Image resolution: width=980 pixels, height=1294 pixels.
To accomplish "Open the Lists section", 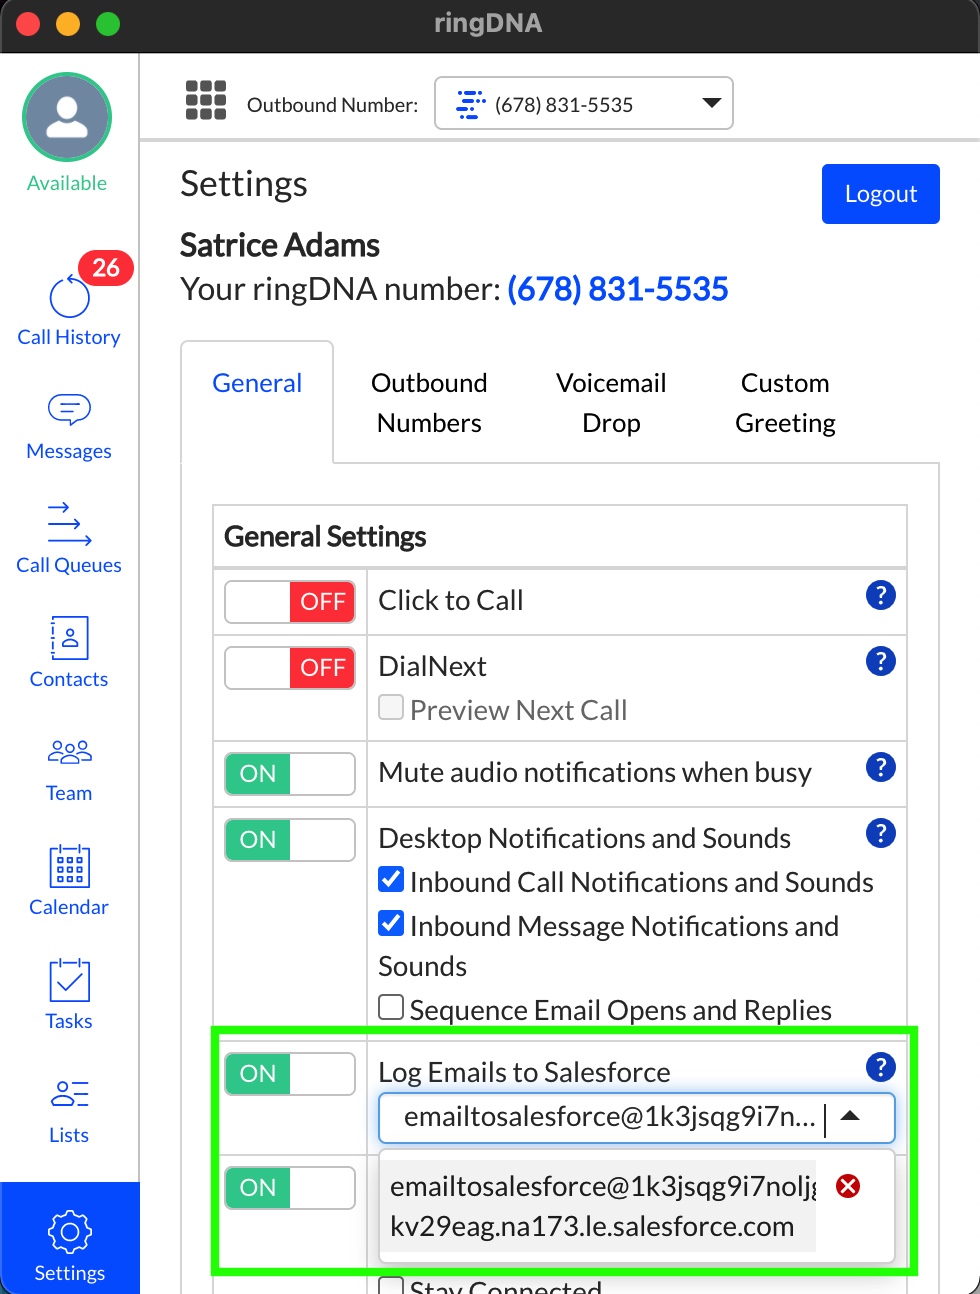I will point(69,1111).
